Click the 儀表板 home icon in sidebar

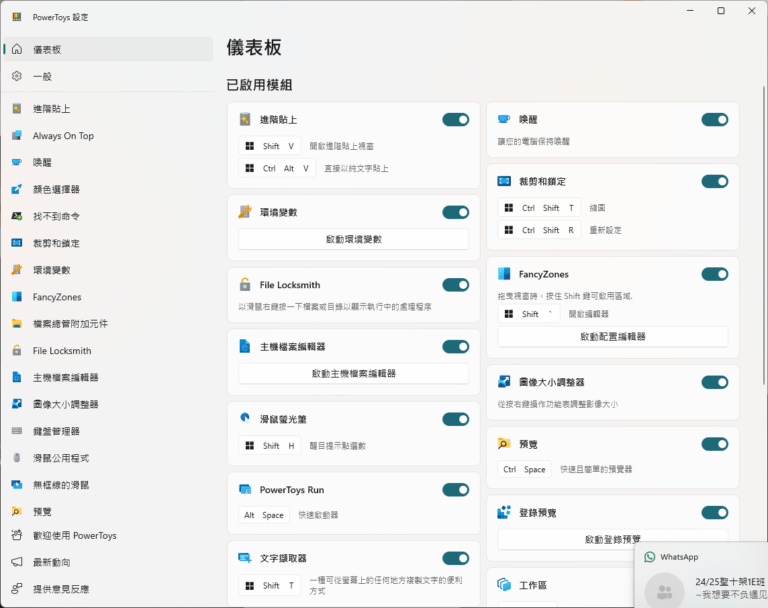tap(17, 49)
